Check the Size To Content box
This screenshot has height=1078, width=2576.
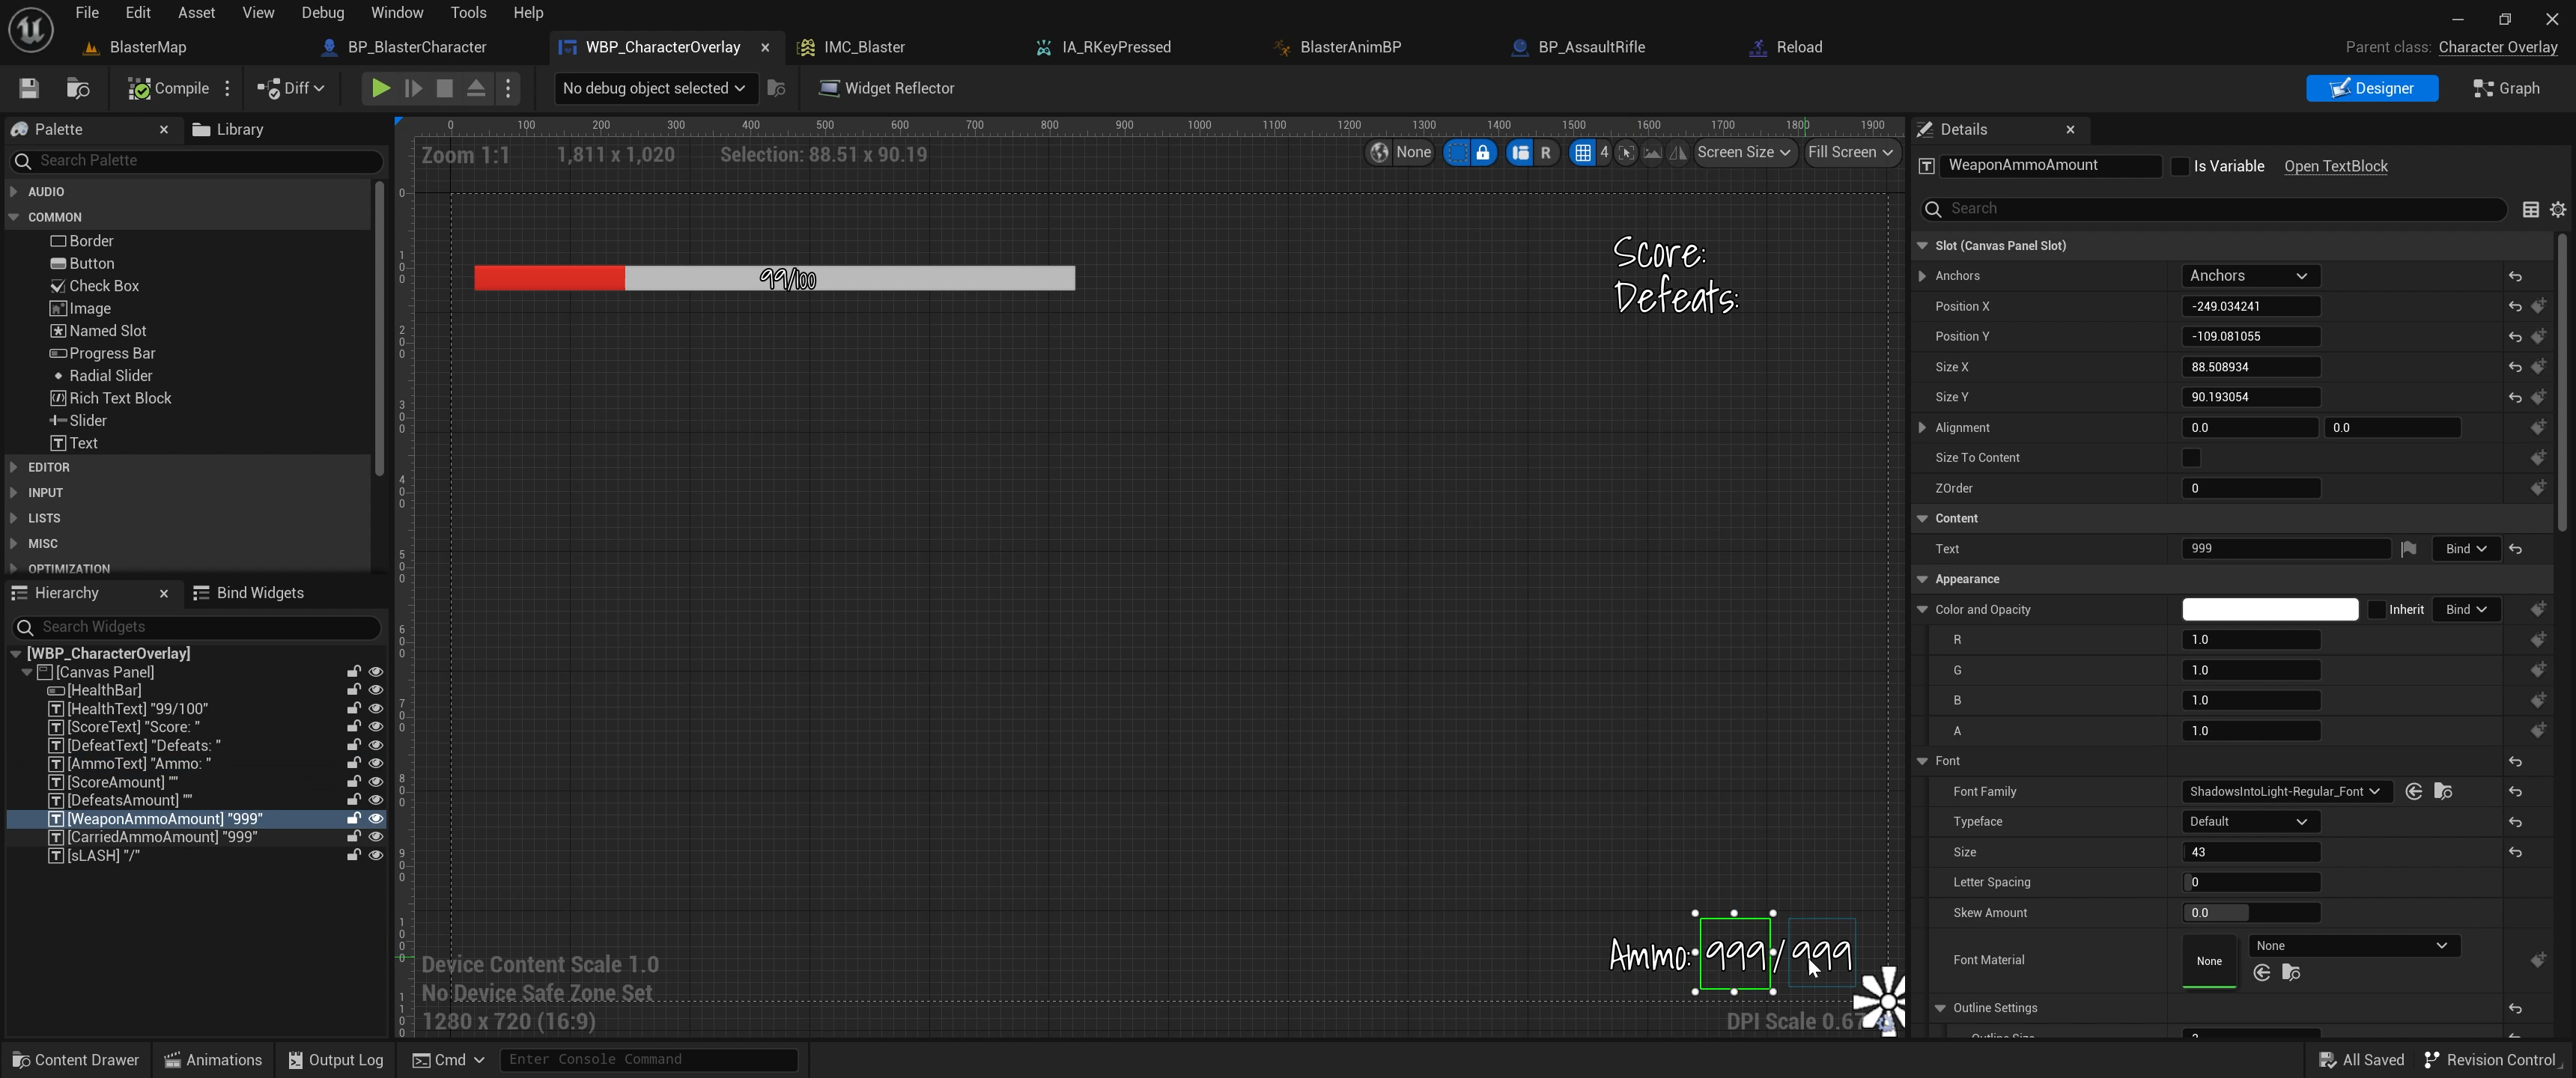pyautogui.click(x=2191, y=457)
